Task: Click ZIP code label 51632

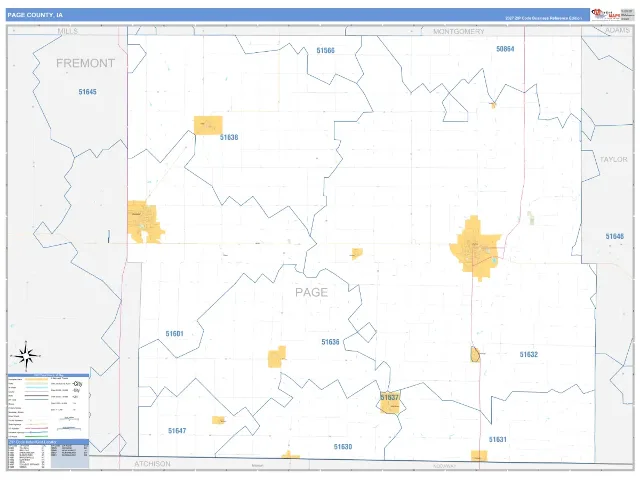Action: pos(529,354)
